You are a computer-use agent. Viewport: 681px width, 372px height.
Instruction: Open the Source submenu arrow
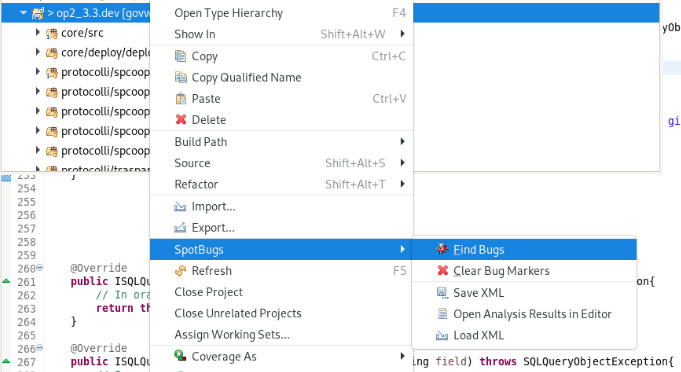(403, 163)
